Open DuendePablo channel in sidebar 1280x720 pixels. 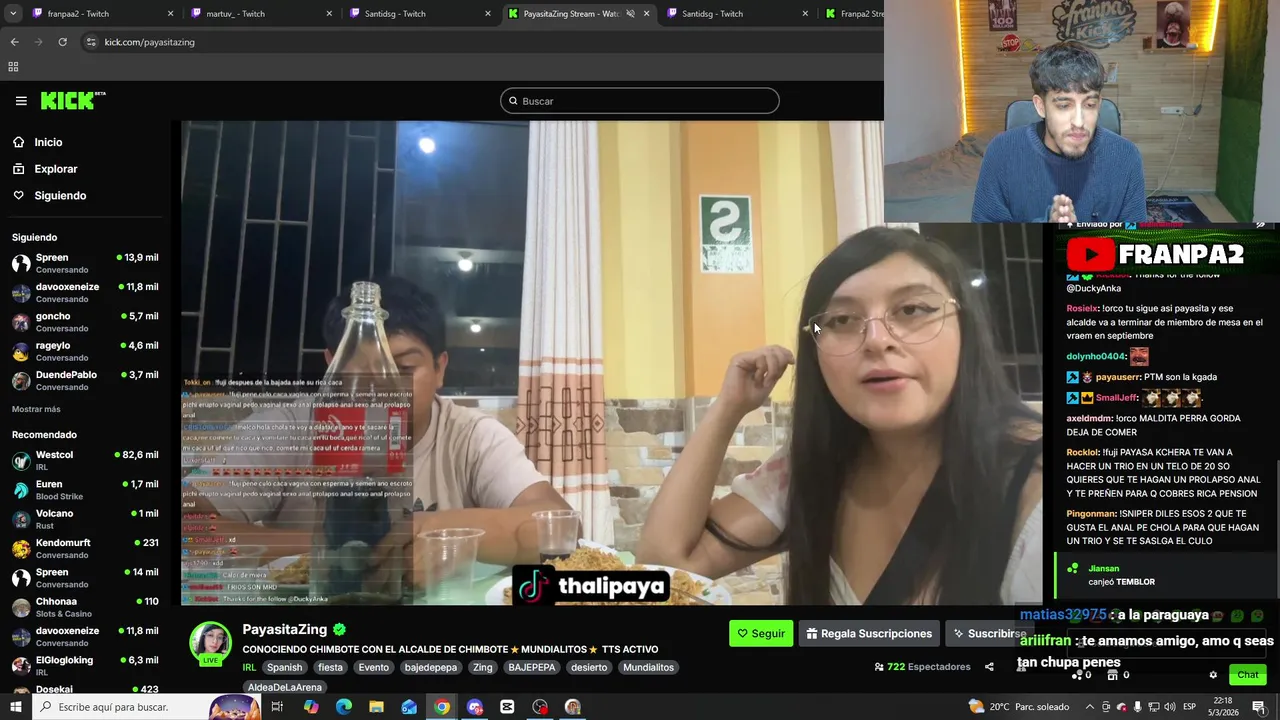pyautogui.click(x=85, y=380)
